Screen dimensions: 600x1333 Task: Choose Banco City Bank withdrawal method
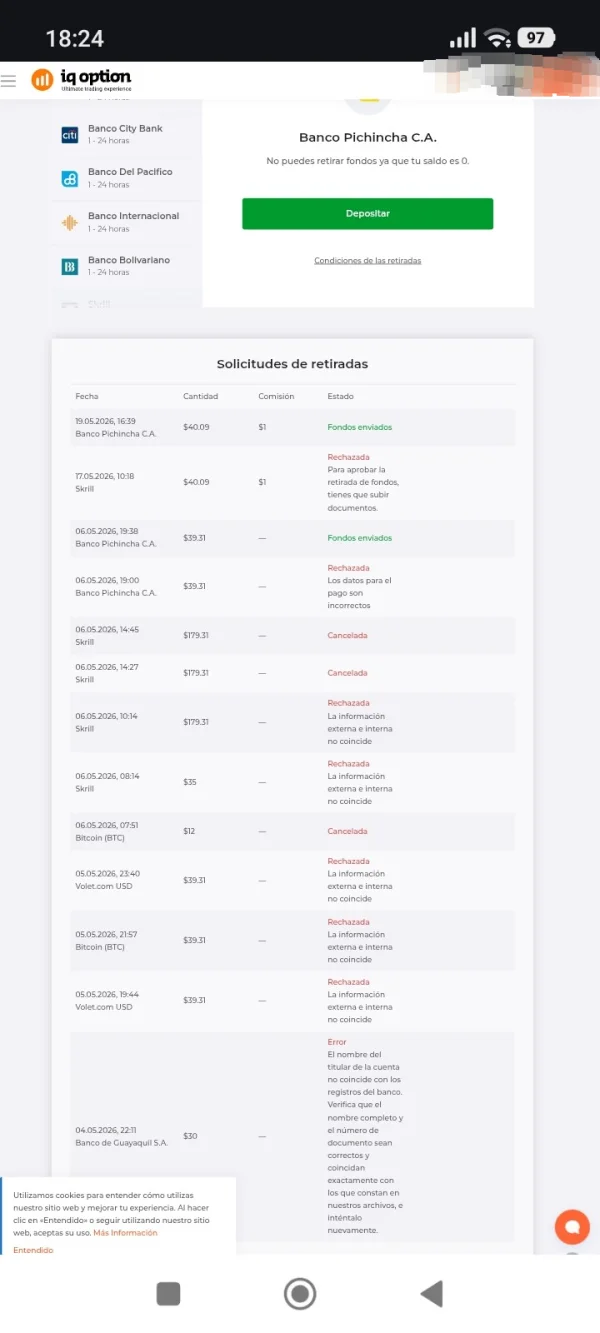tap(127, 135)
